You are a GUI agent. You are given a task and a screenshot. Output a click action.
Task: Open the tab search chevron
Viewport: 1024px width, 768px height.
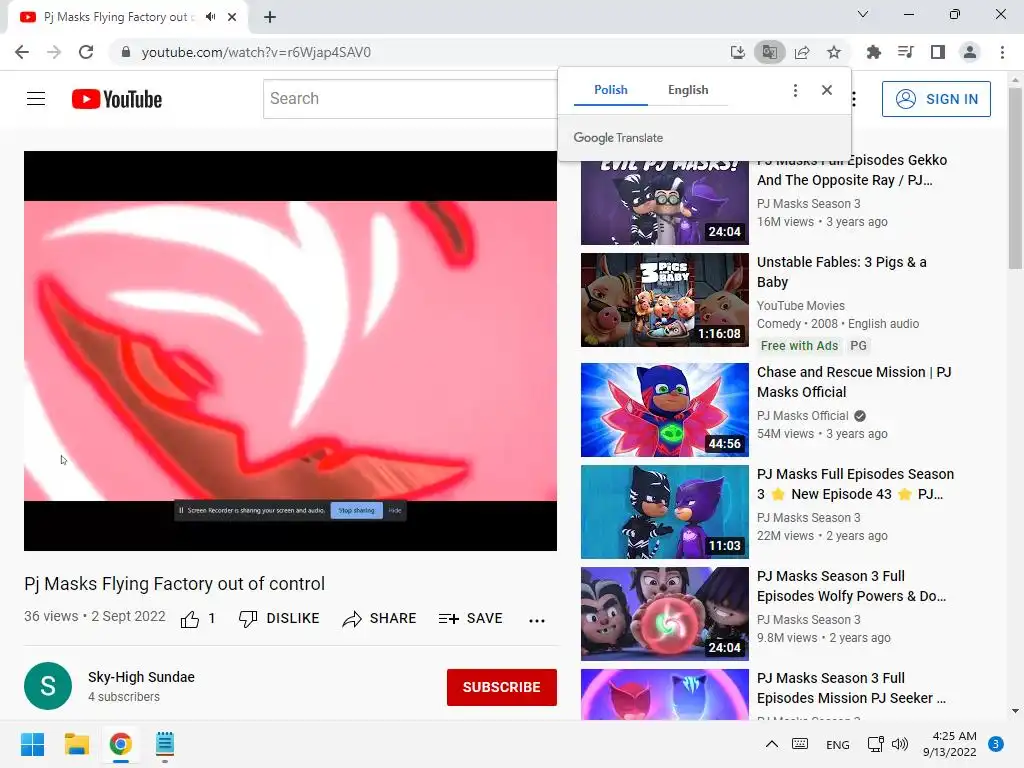tap(863, 14)
